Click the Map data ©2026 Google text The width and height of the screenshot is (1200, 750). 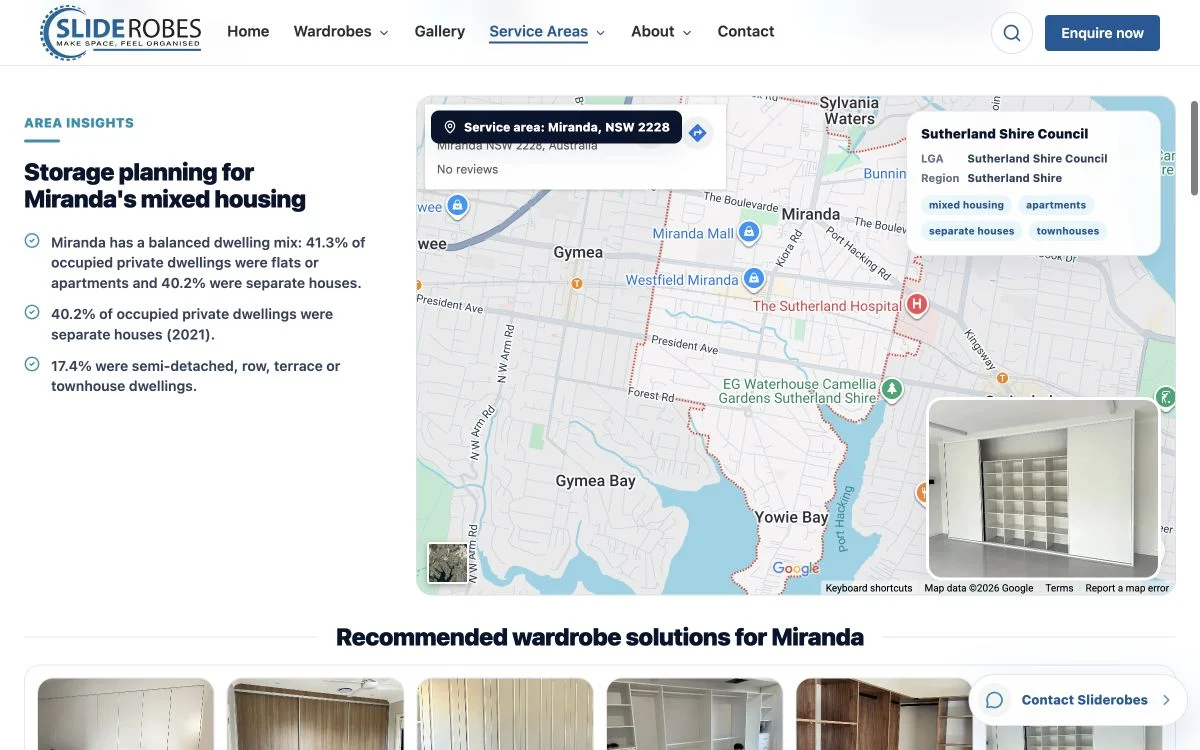[x=979, y=588]
